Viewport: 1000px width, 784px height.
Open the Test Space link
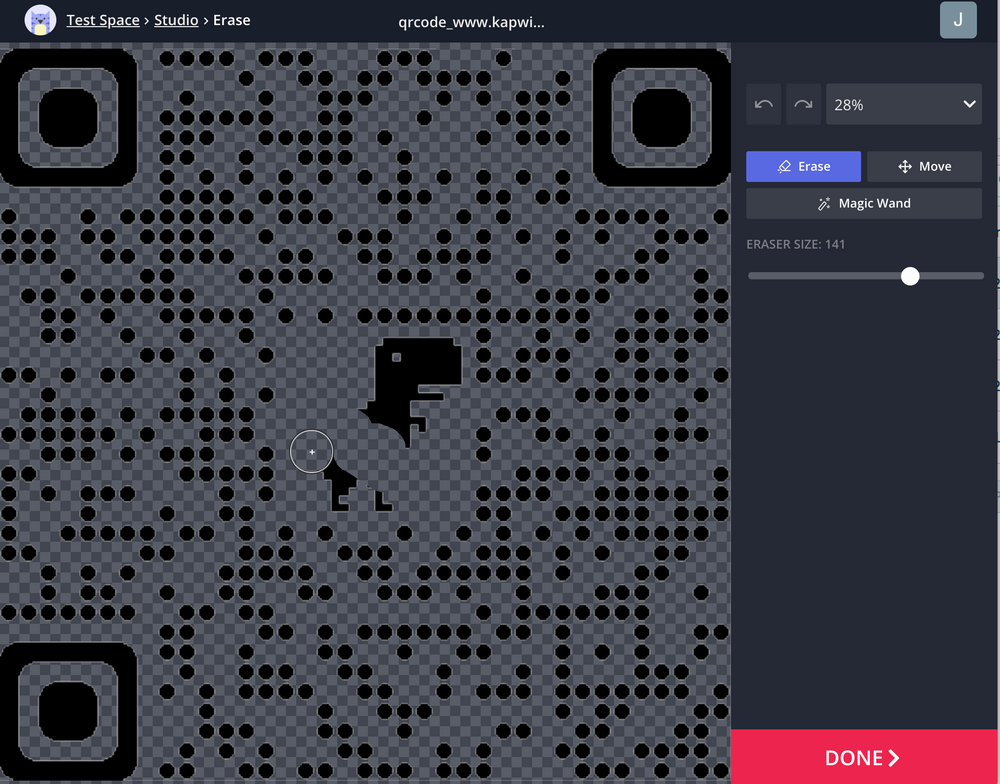click(103, 19)
